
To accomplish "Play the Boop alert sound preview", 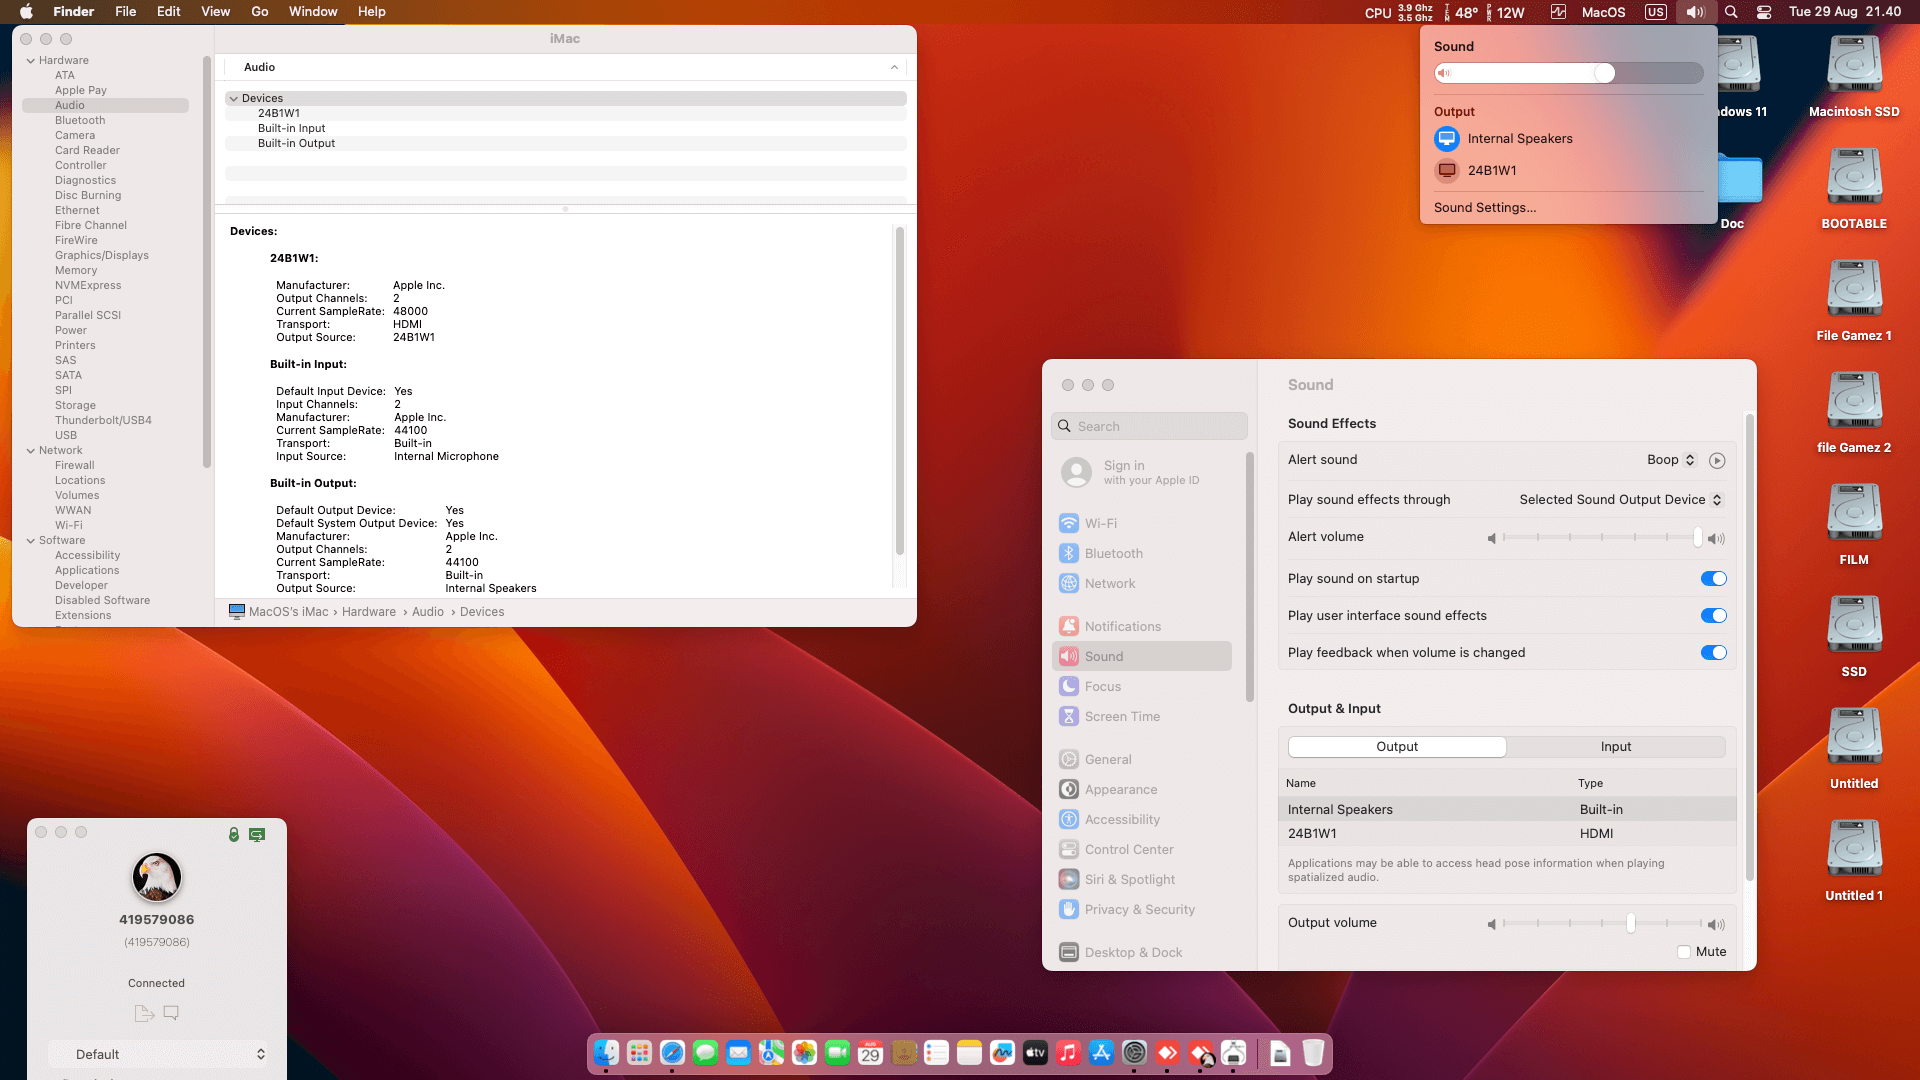I will pos(1717,461).
